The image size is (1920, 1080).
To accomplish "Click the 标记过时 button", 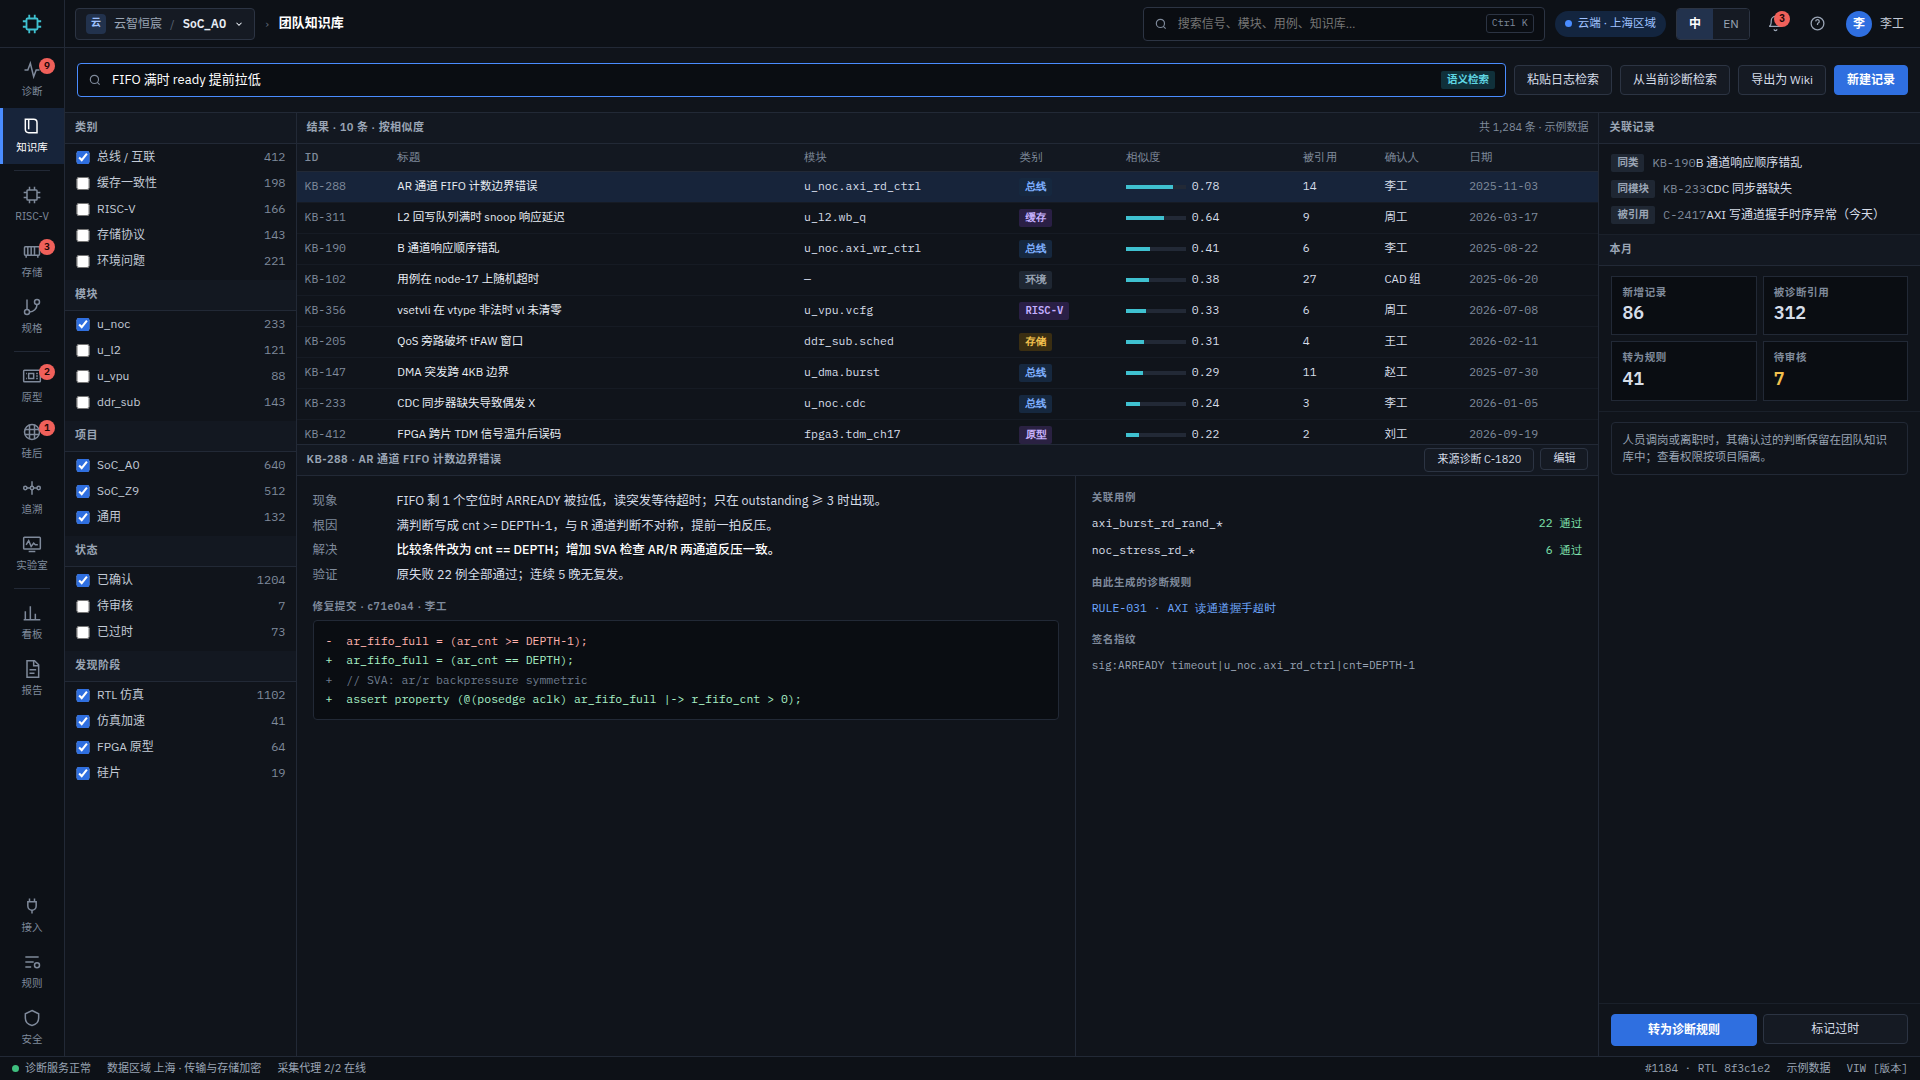I will coord(1834,1029).
